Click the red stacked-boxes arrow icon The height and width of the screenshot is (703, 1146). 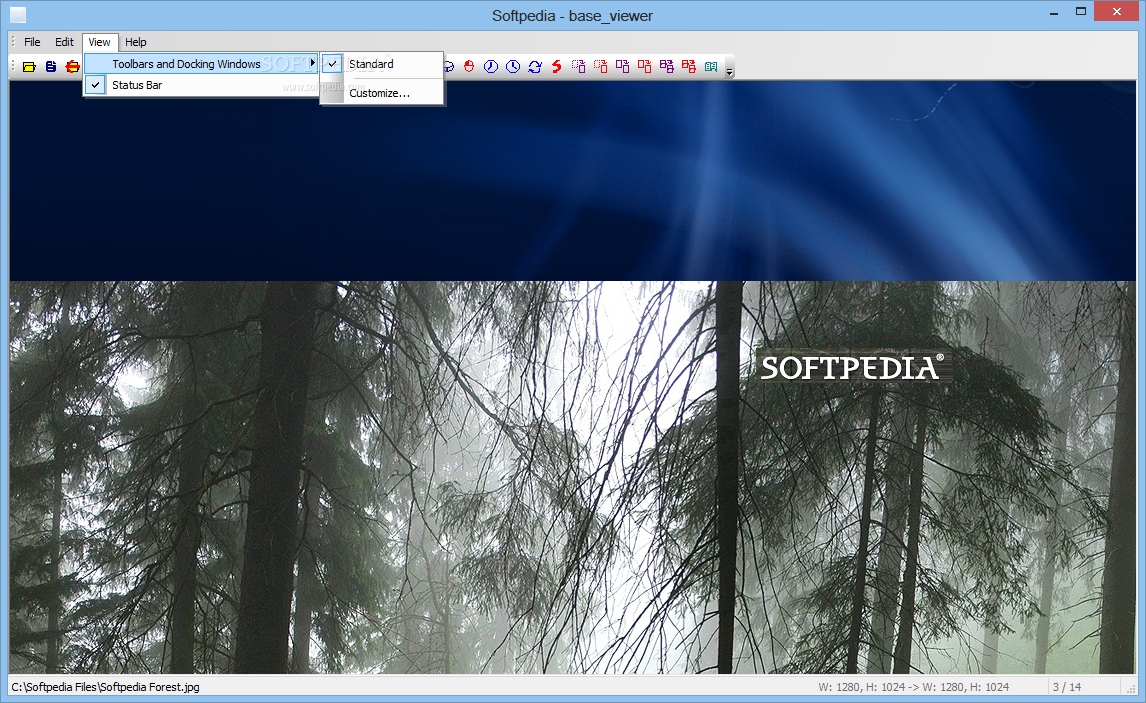(688, 66)
